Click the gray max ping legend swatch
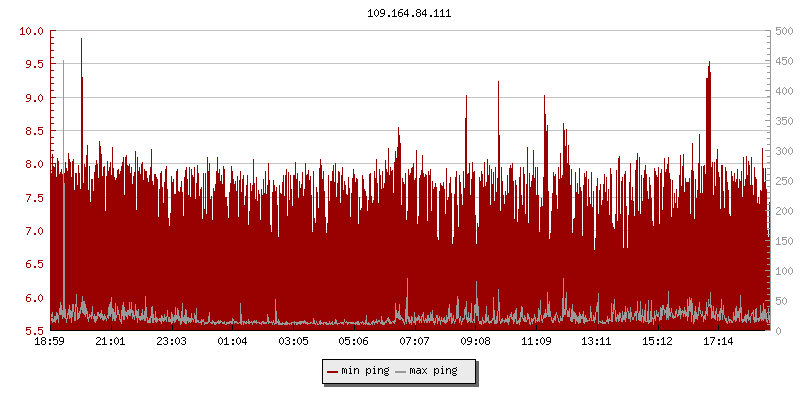The image size is (800, 400). pos(401,371)
